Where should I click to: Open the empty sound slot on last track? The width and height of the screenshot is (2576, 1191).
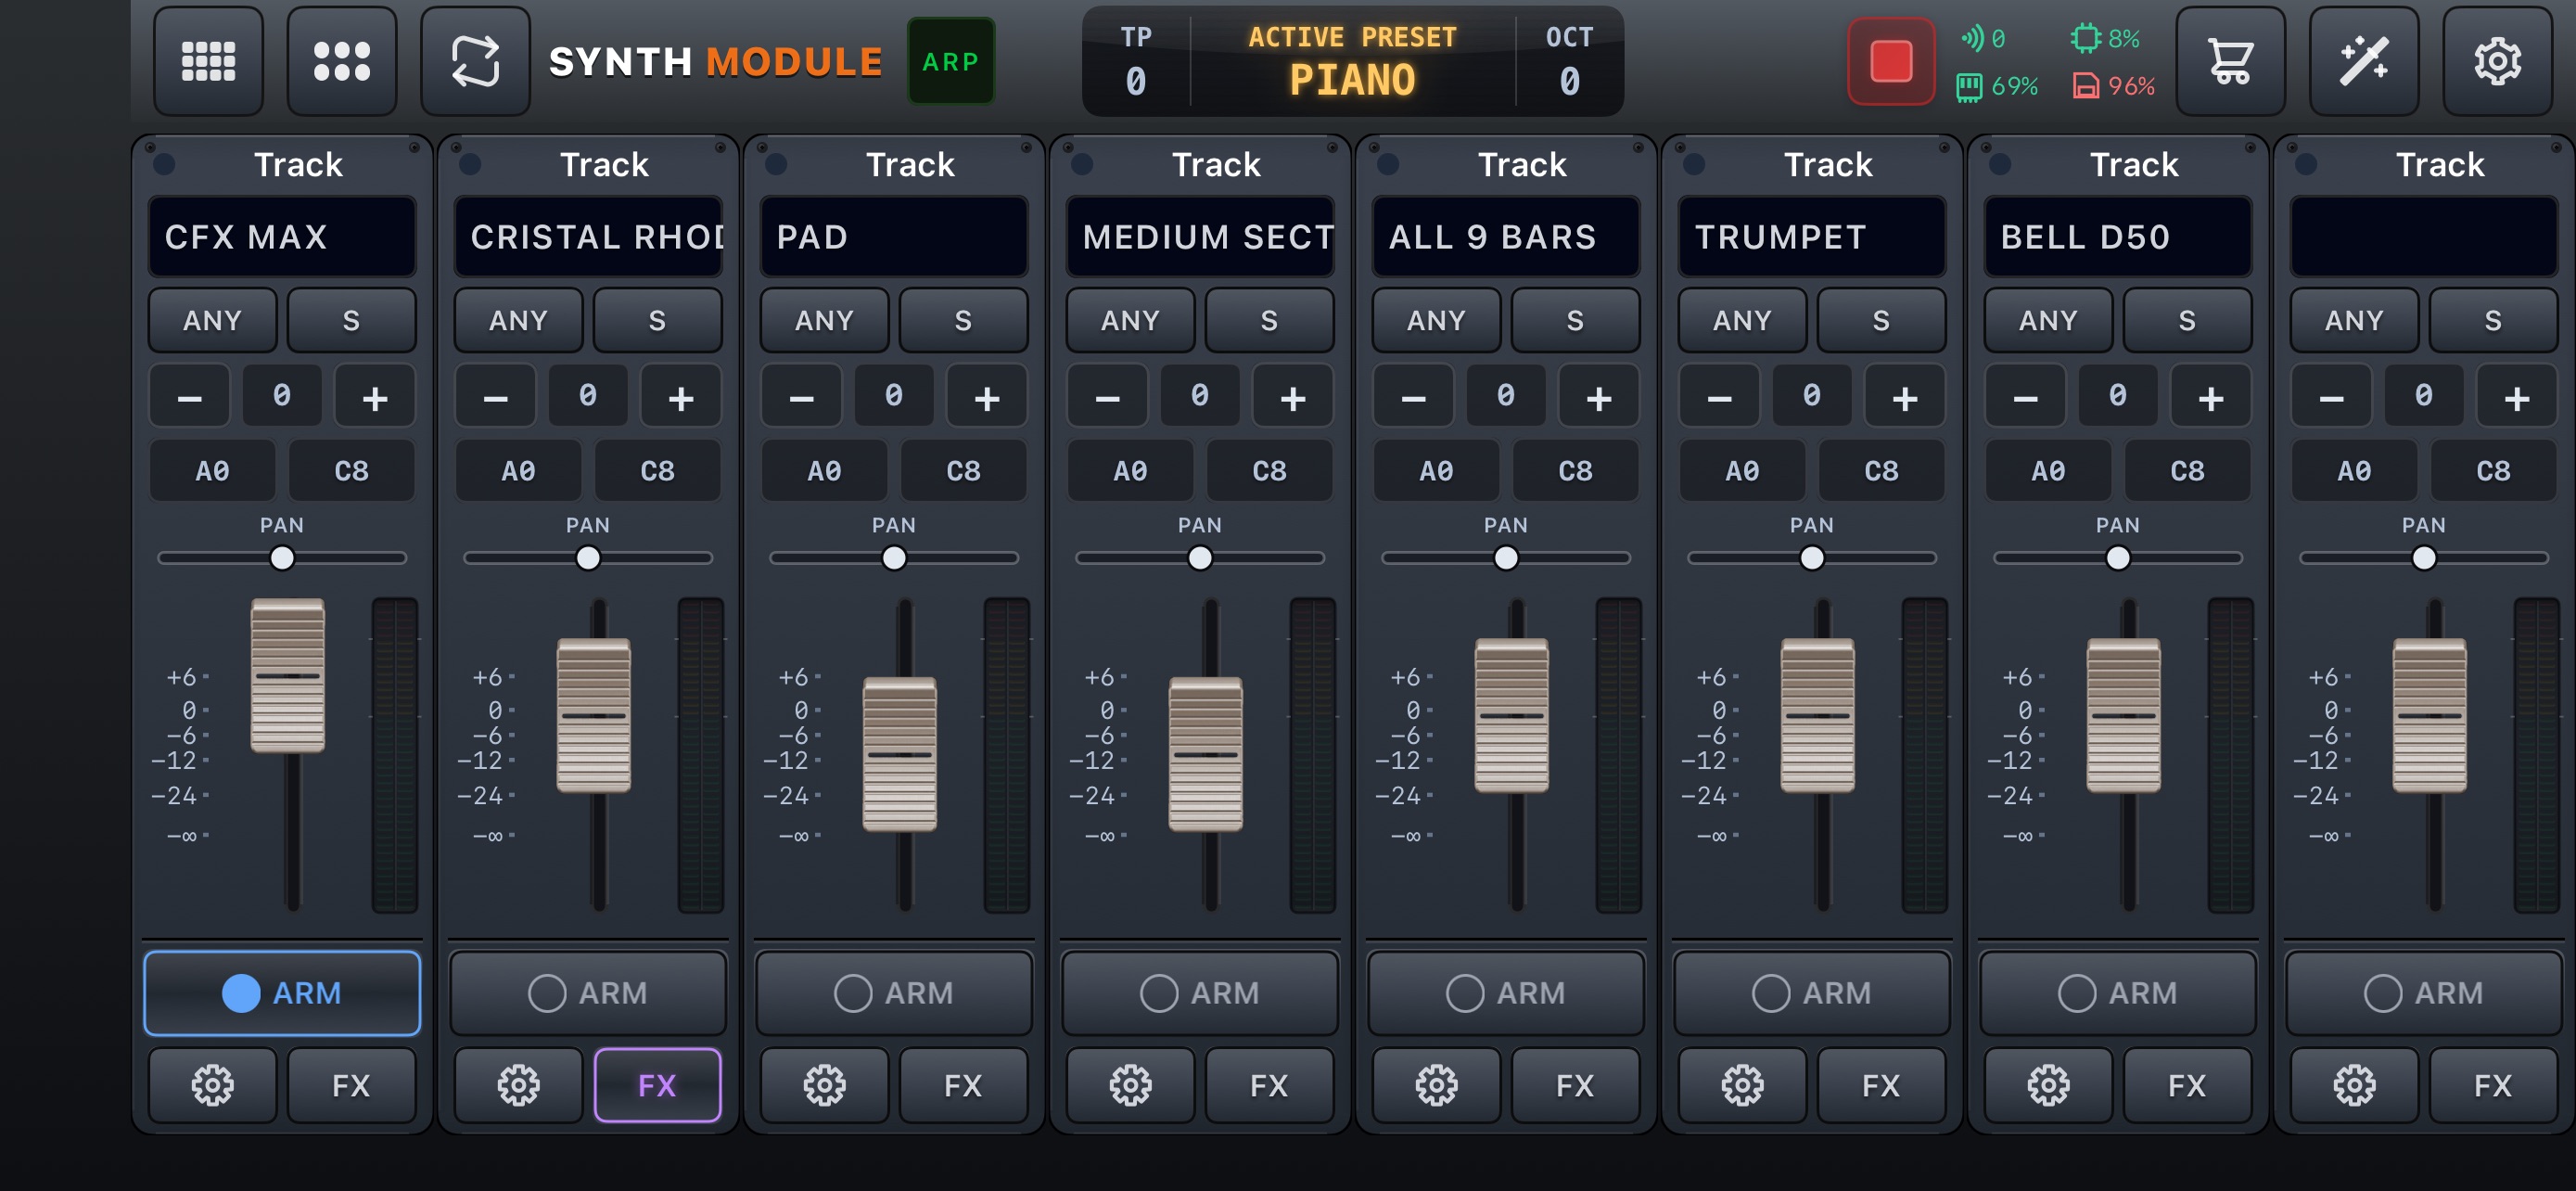2424,236
